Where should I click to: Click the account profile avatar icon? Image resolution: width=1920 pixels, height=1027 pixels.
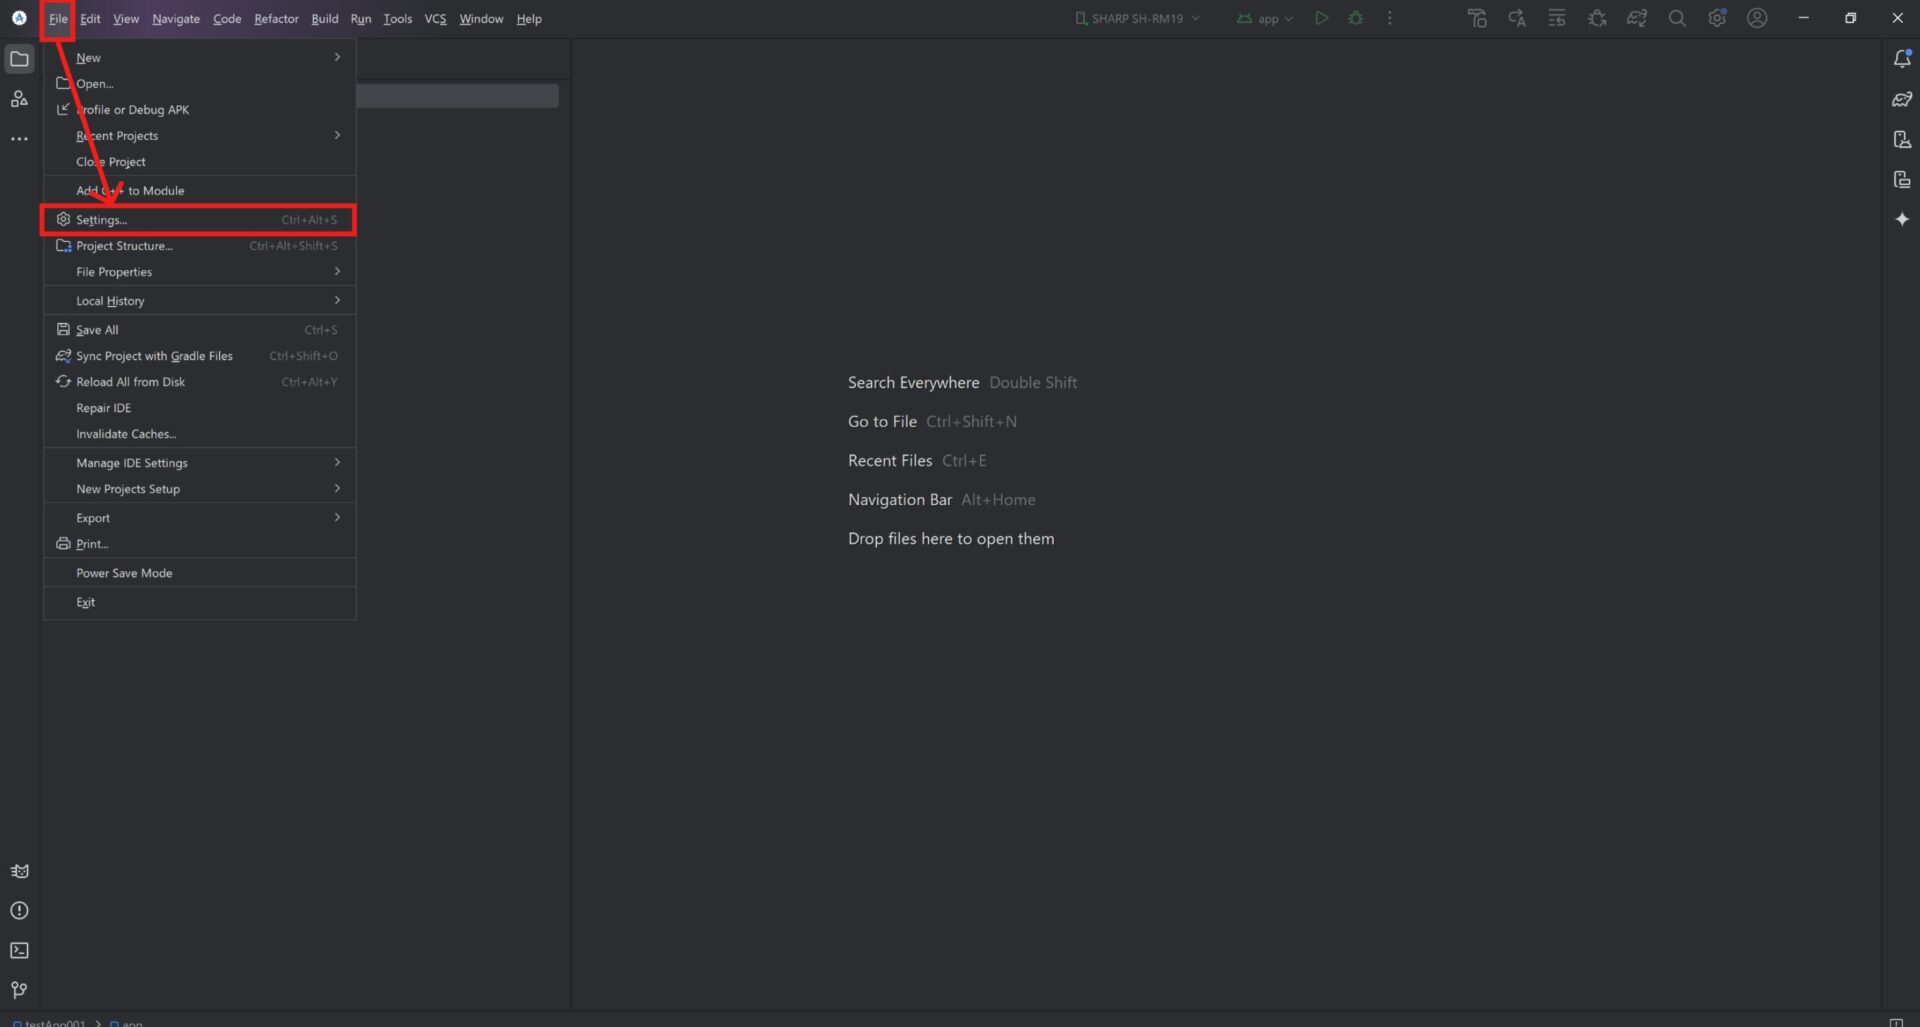[1756, 18]
